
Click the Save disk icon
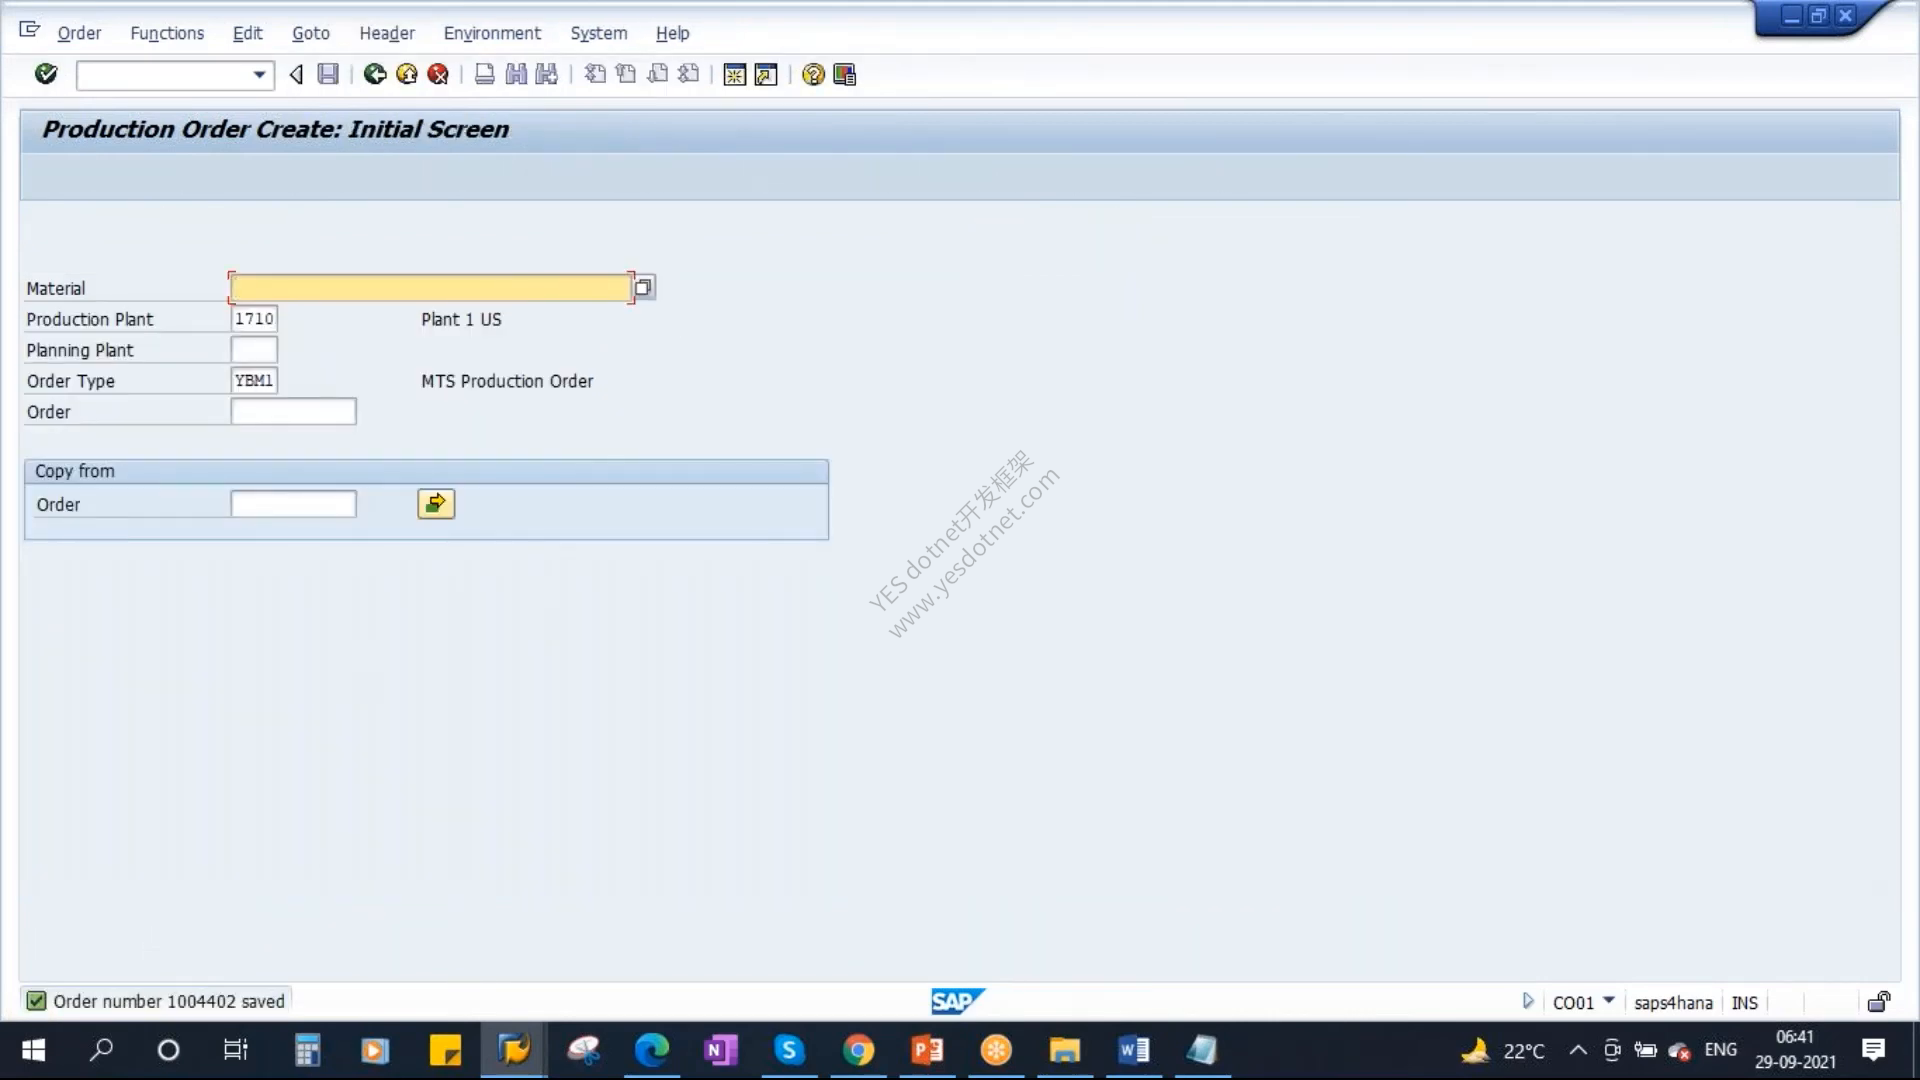point(328,74)
